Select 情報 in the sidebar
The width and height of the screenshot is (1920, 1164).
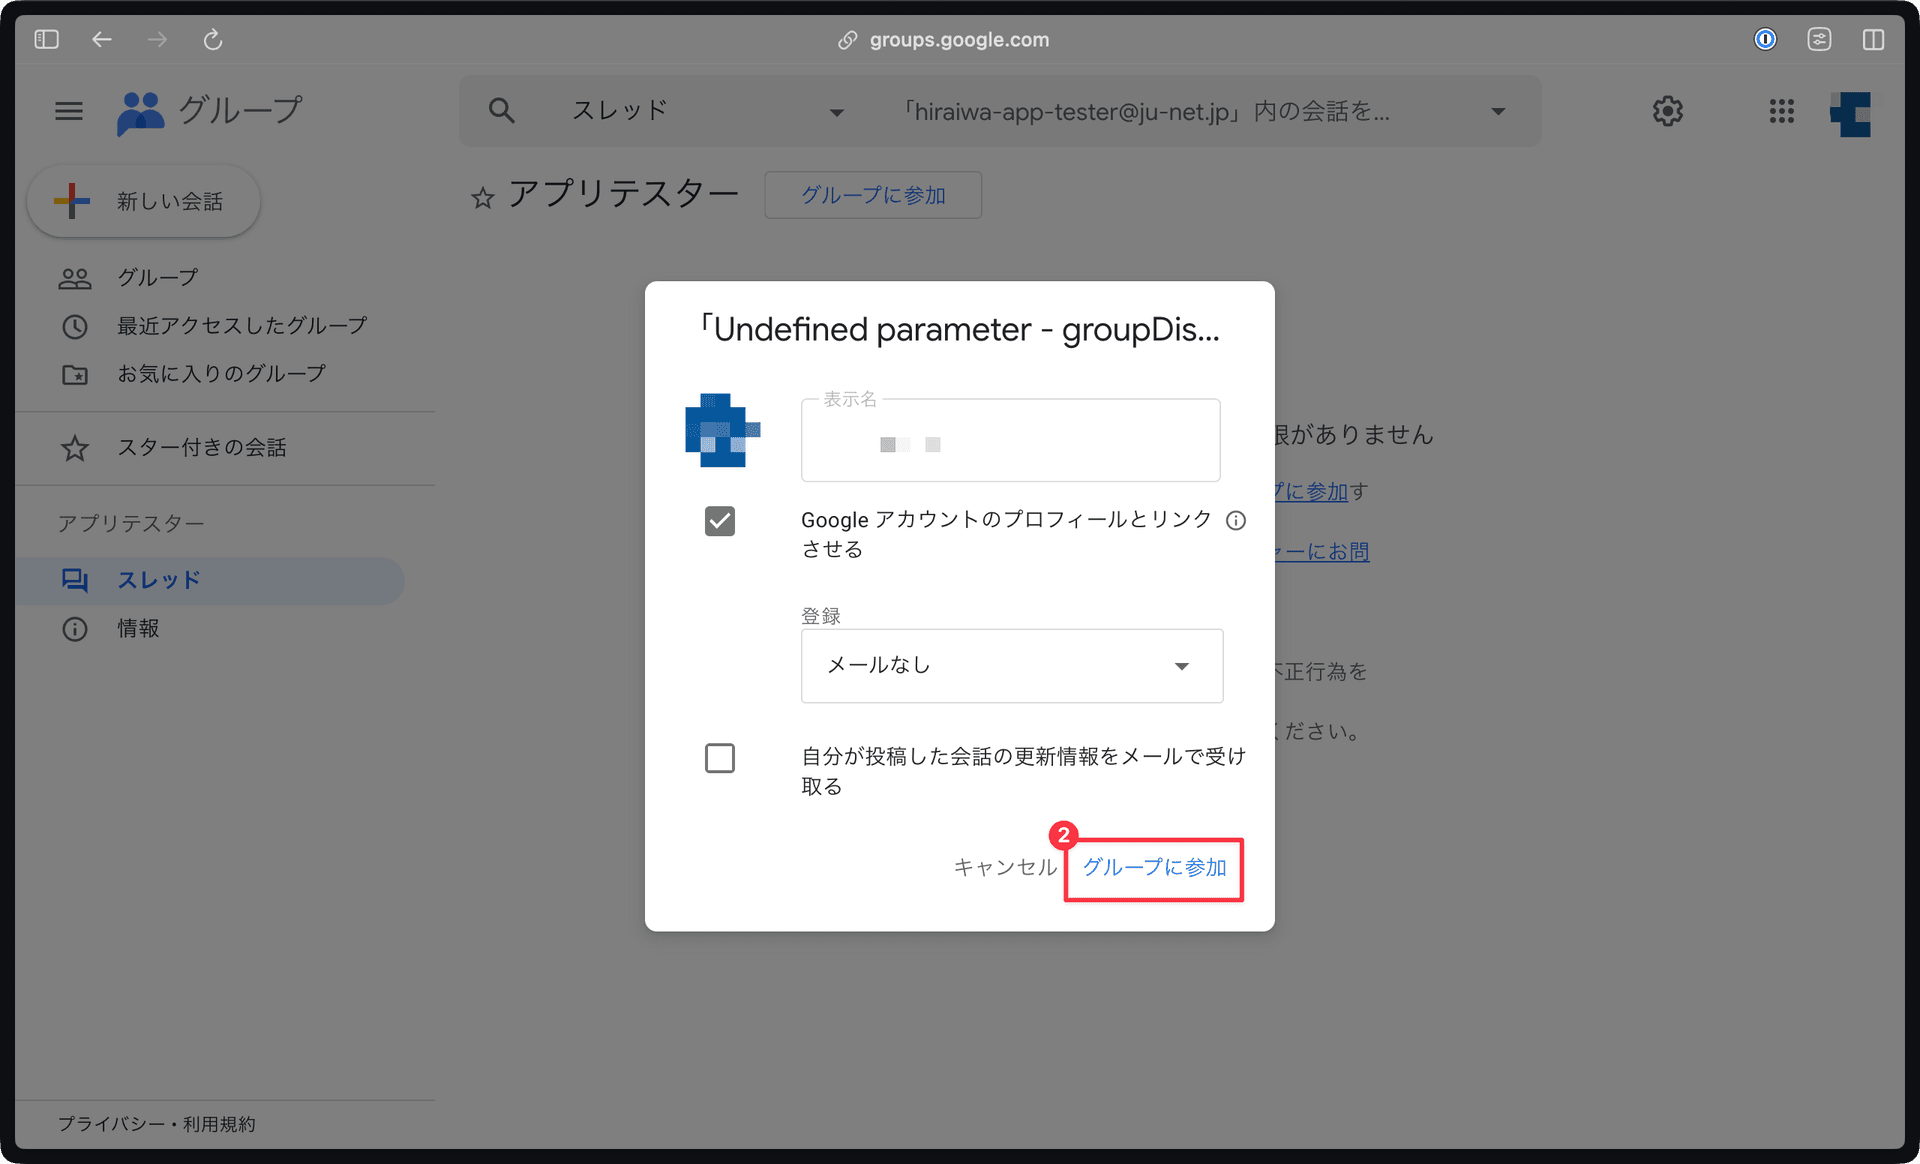tap(137, 629)
